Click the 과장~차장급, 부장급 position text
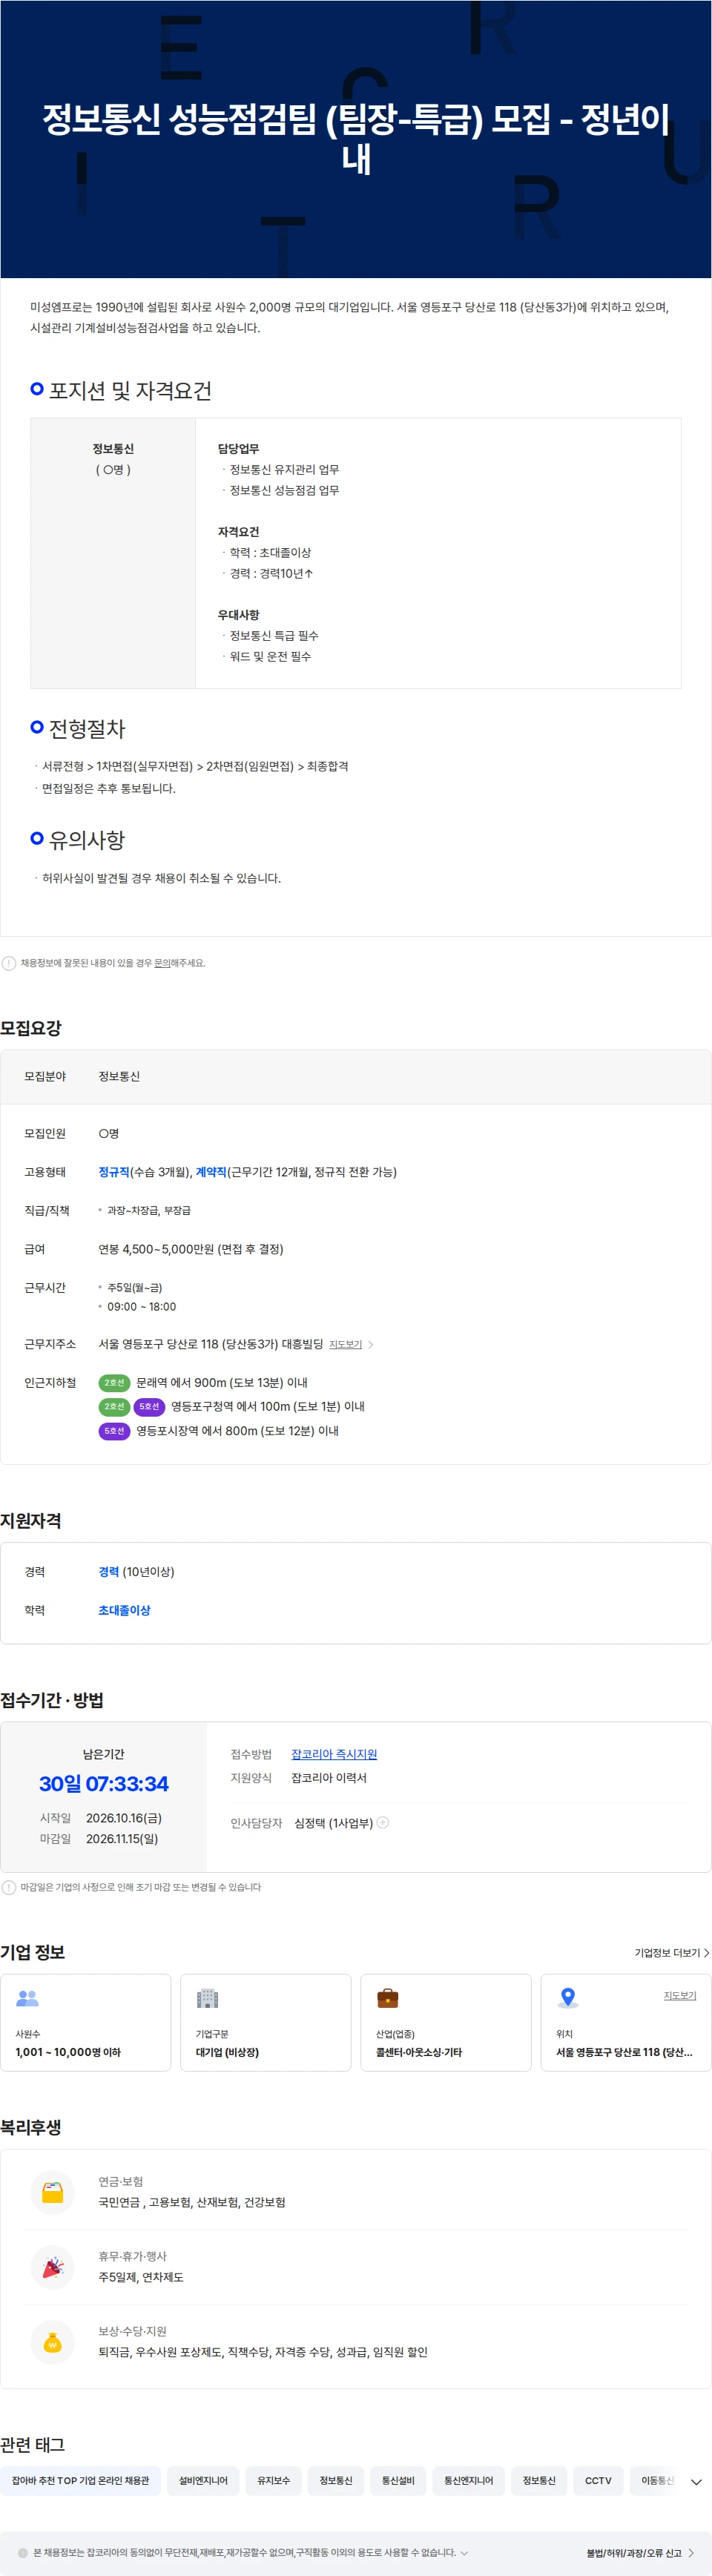Viewport: 712px width, 2576px height. click(x=149, y=1211)
